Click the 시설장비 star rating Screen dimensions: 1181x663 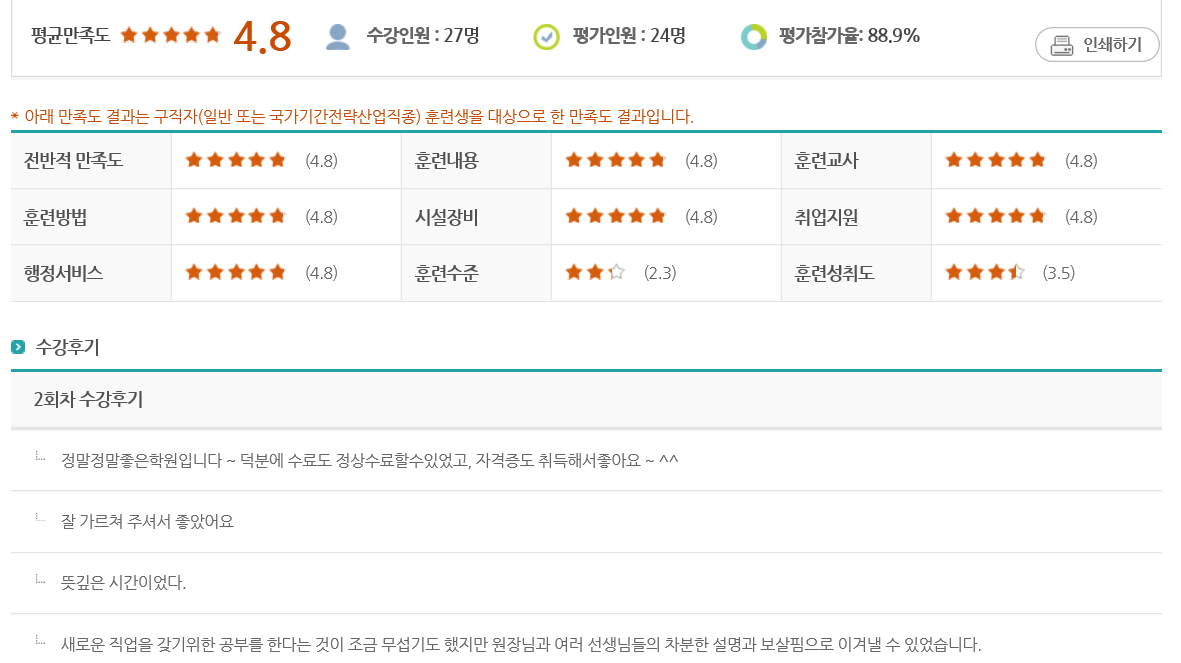(x=615, y=216)
